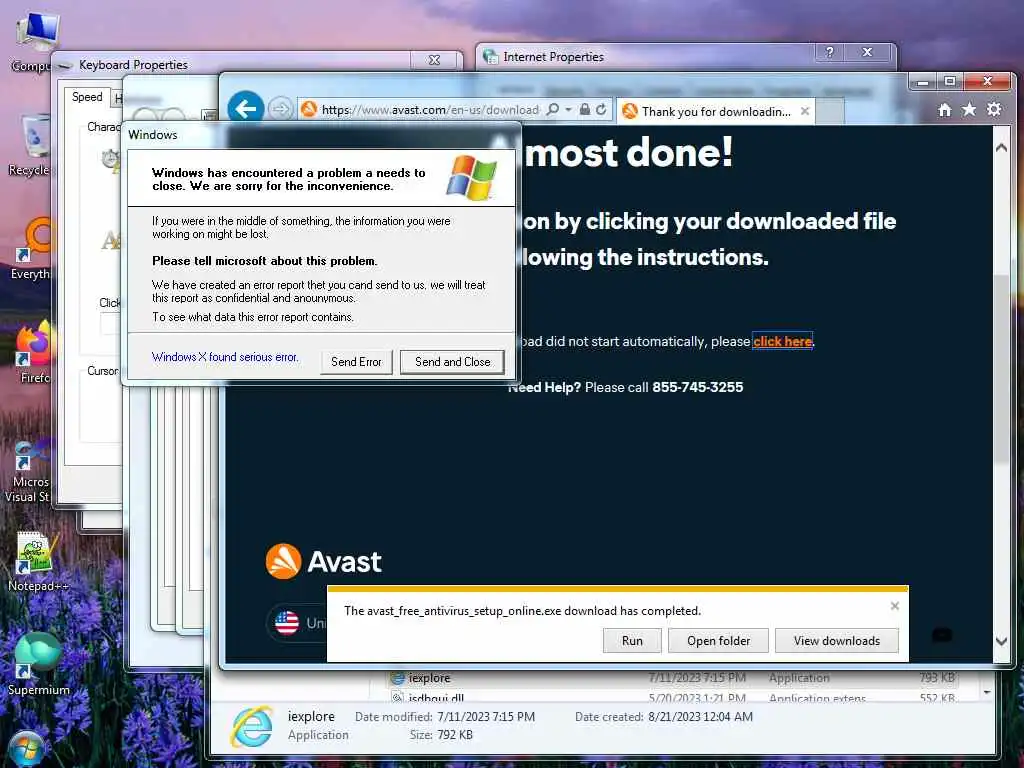Follow the 'click here' download link
1024x768 pixels.
coord(782,342)
